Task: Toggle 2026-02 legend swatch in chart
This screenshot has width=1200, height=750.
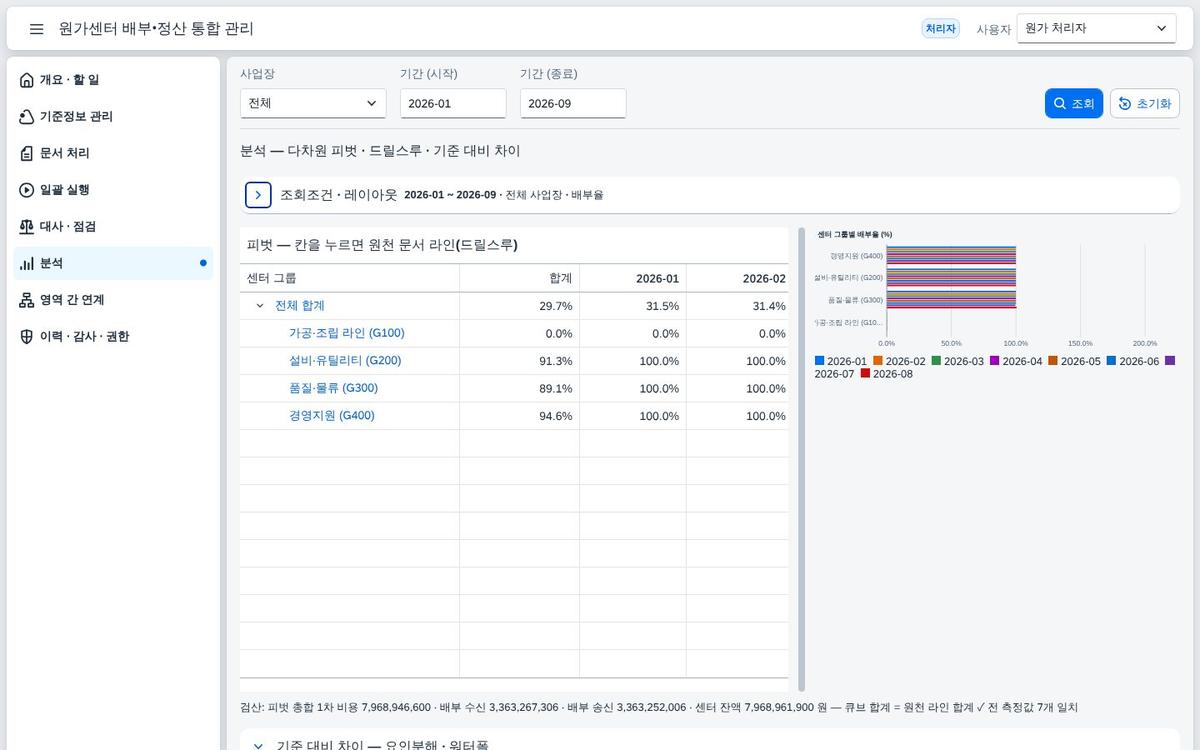Action: tap(878, 361)
